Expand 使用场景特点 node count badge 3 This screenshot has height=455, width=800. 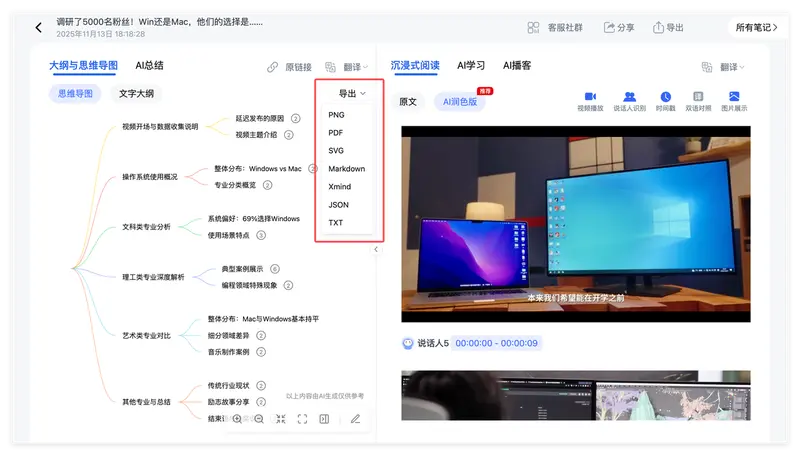click(261, 235)
